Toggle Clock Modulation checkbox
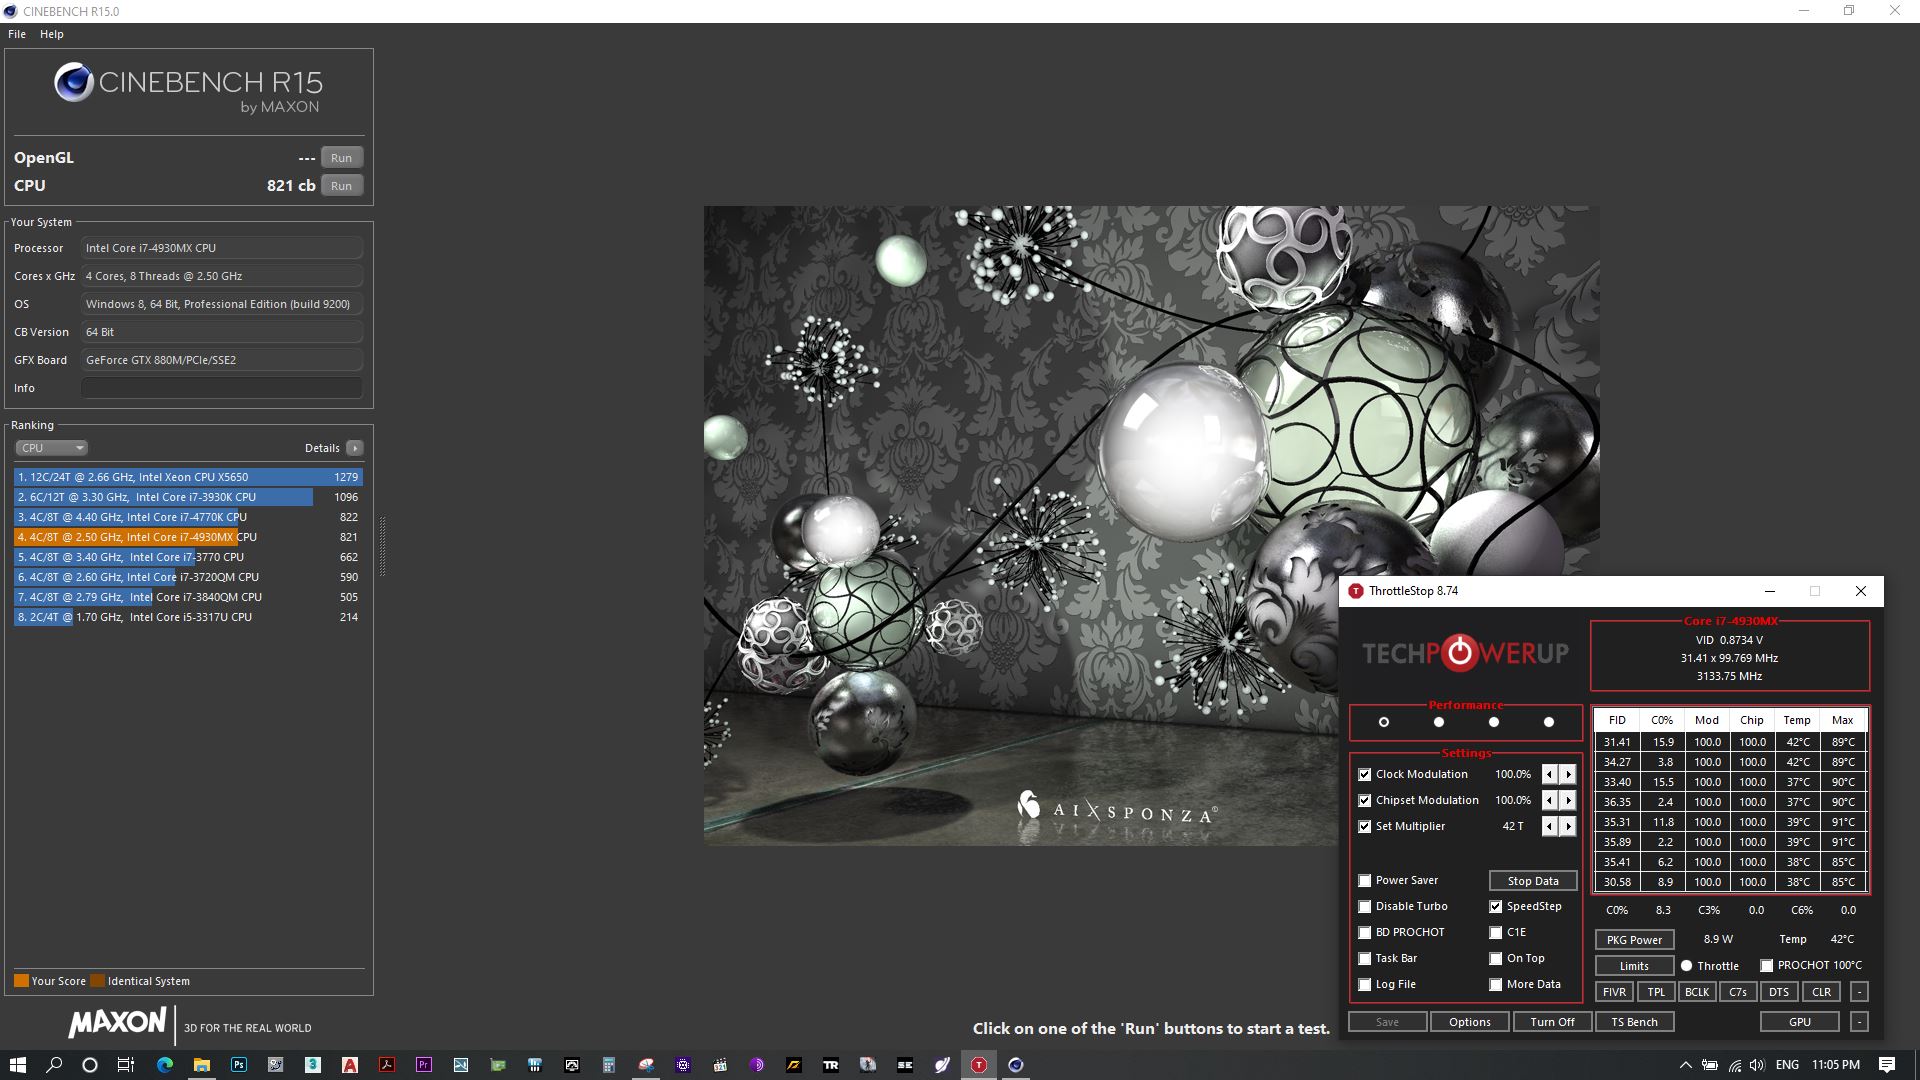Screen dimensions: 1920x1080 coord(1364,774)
